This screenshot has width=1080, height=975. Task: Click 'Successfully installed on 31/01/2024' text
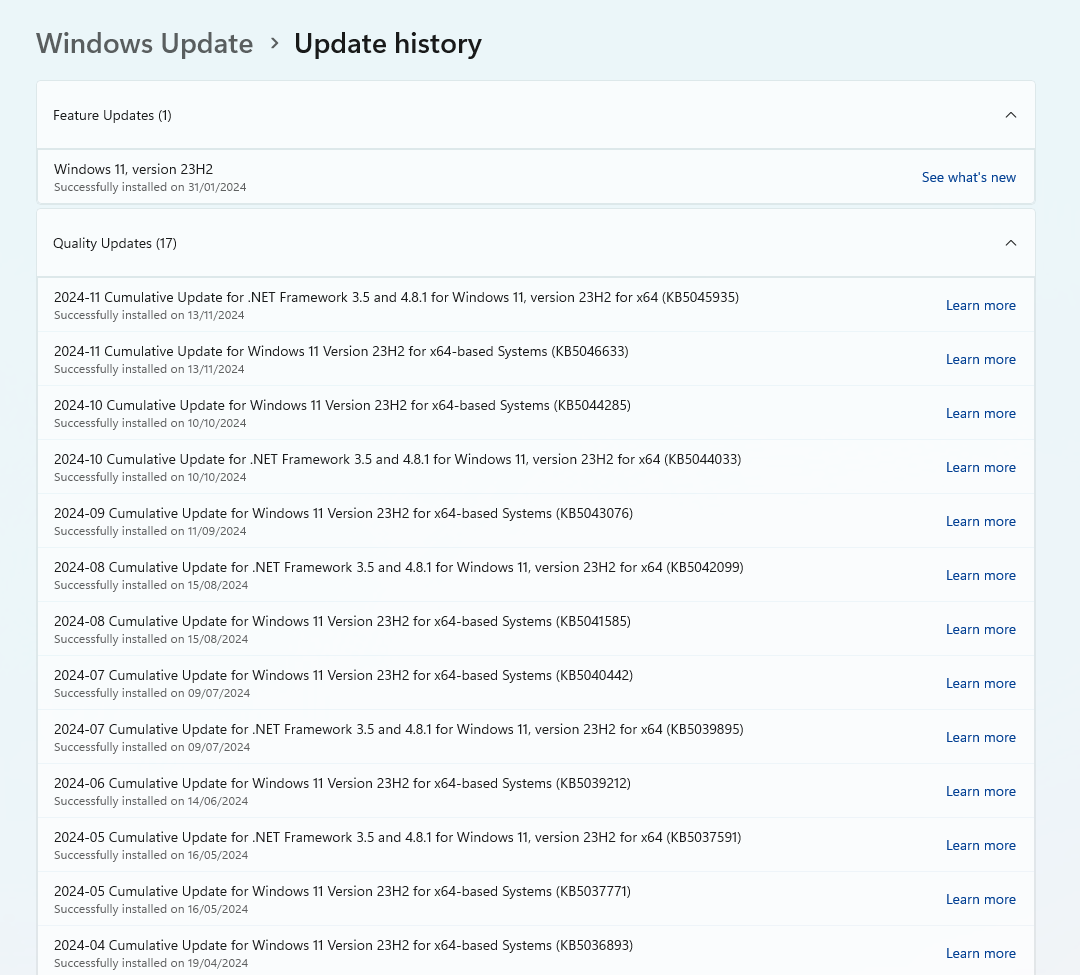pos(150,187)
